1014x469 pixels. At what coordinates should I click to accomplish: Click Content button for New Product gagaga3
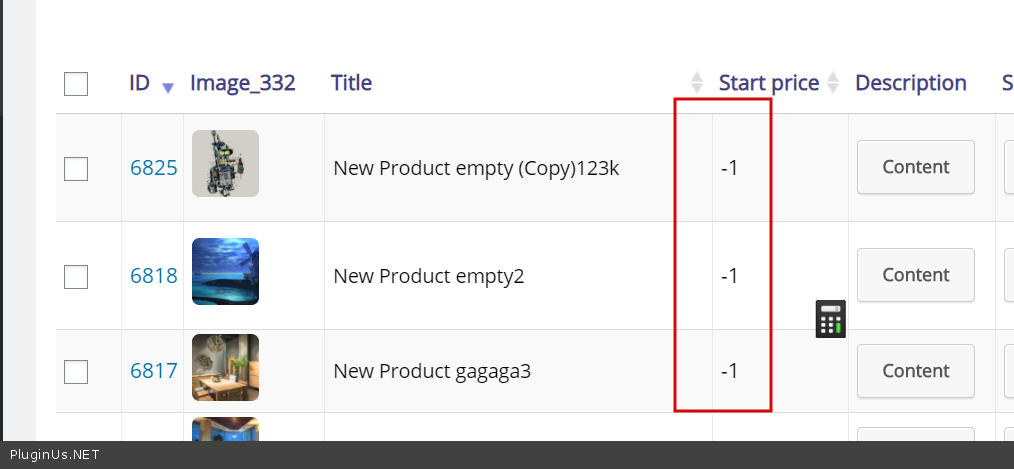915,371
